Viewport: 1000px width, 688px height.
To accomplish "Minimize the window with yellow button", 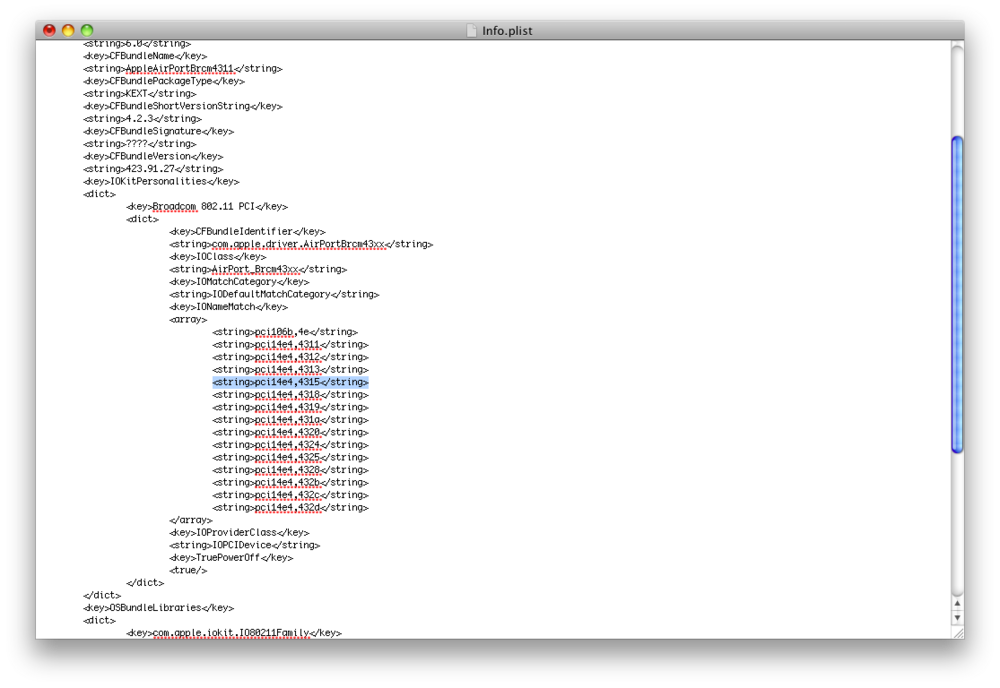I will coord(68,31).
